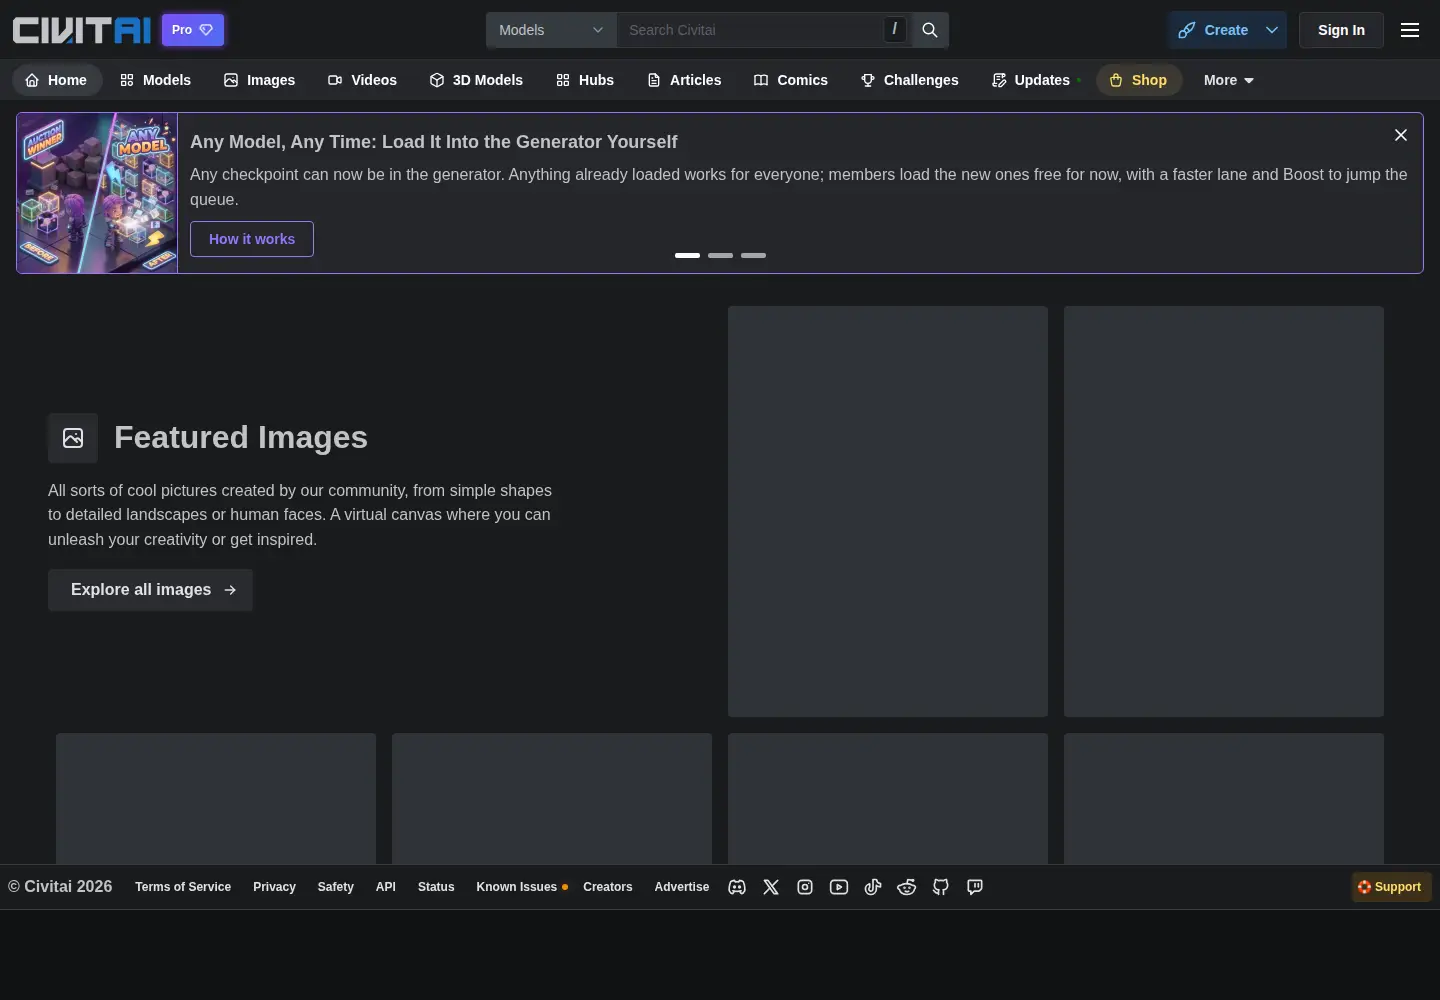1440x1000 pixels.
Task: Open the TikTok footer icon
Action: (873, 887)
